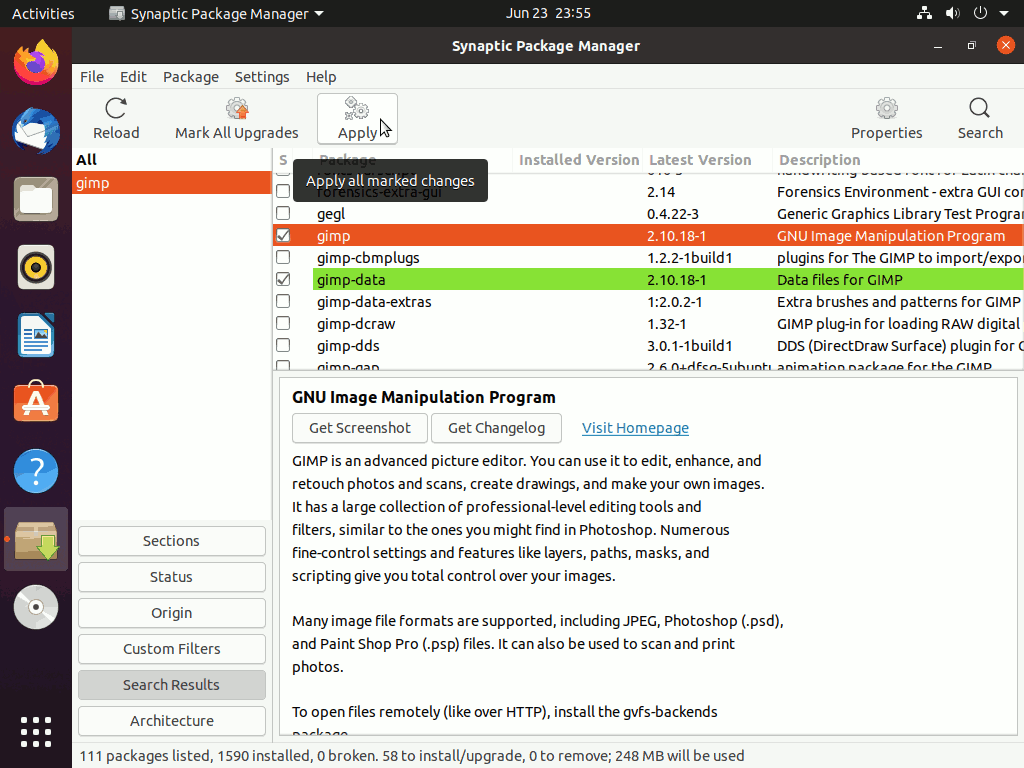Open Synaptic Package Manager app menu dropdown

point(216,14)
